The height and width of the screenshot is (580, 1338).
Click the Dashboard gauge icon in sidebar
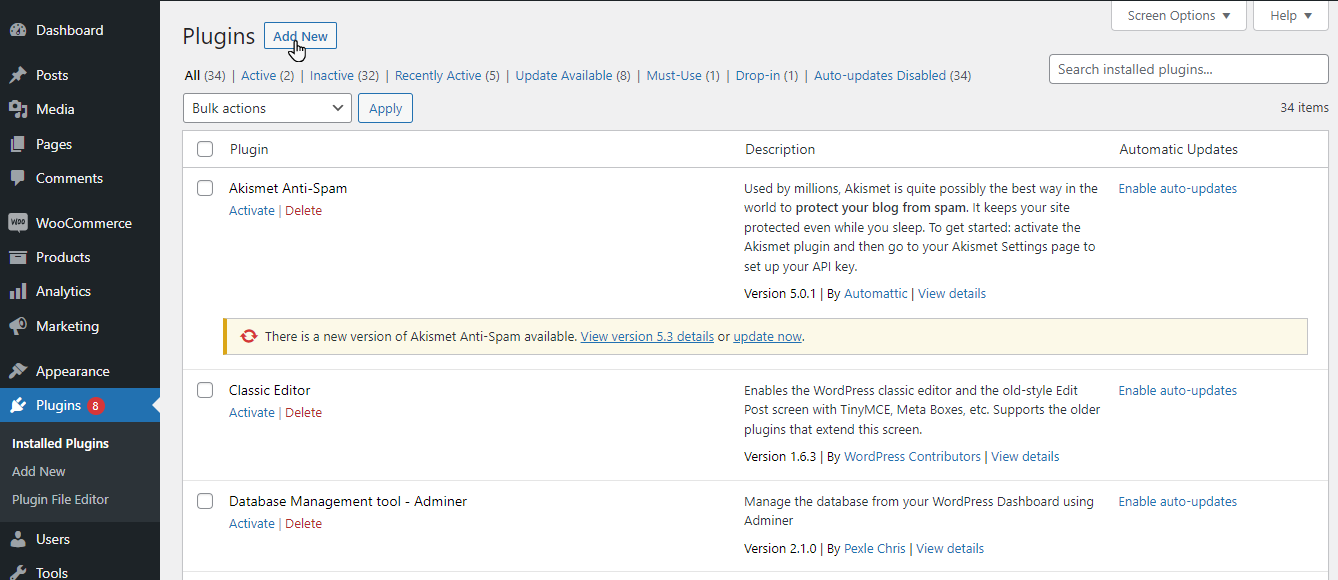coord(18,30)
